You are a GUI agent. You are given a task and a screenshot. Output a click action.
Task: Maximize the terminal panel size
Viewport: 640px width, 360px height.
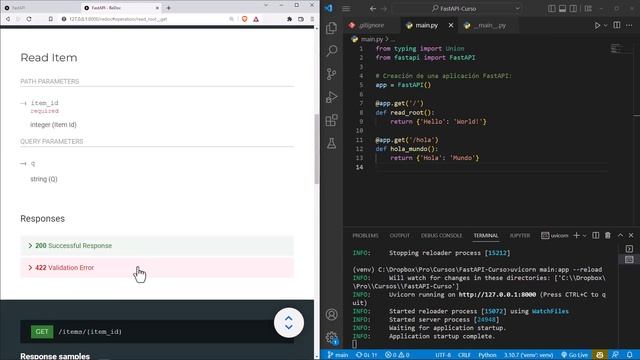point(620,236)
